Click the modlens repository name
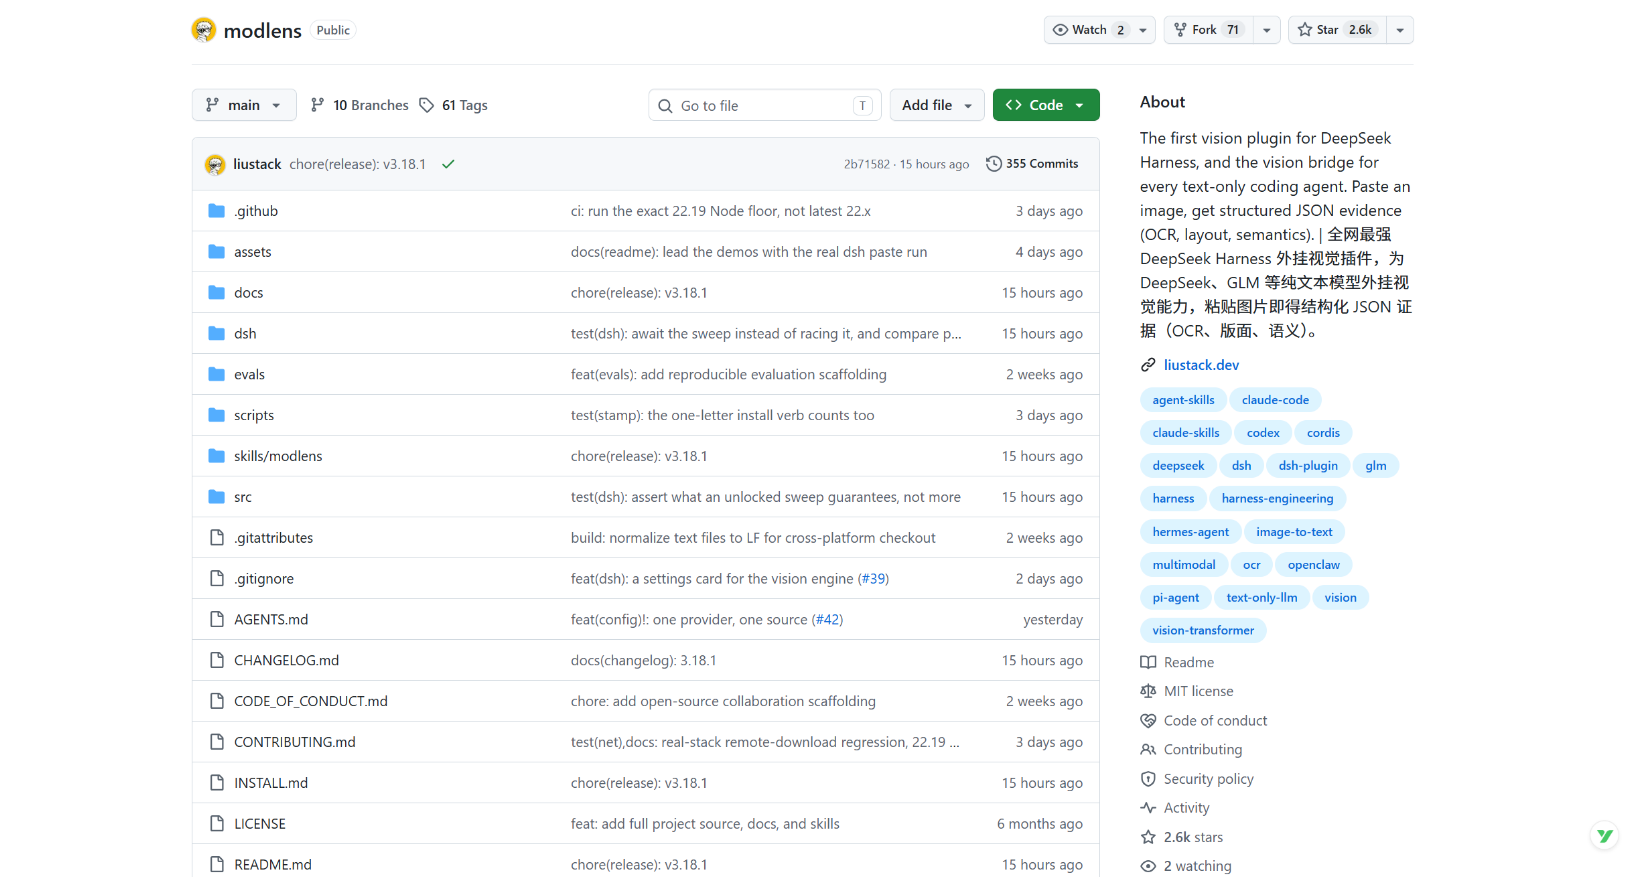The height and width of the screenshot is (877, 1638). click(263, 30)
